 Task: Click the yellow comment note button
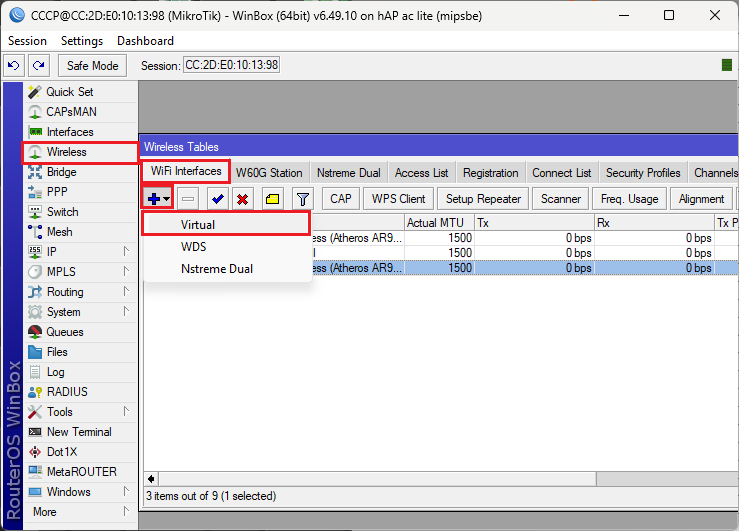(272, 199)
